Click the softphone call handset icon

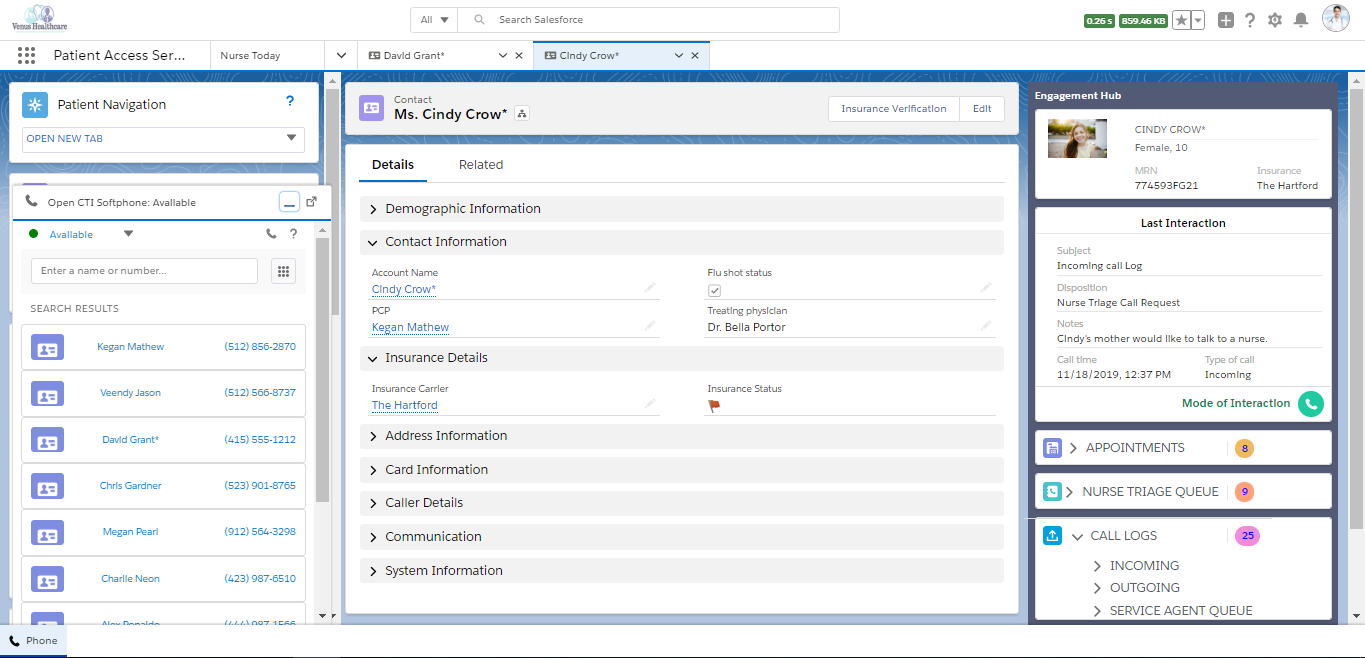click(x=272, y=234)
